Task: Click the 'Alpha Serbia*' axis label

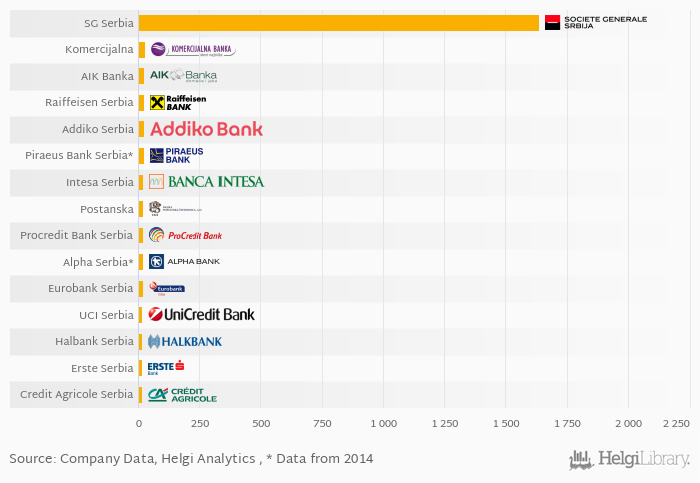Action: 98,262
